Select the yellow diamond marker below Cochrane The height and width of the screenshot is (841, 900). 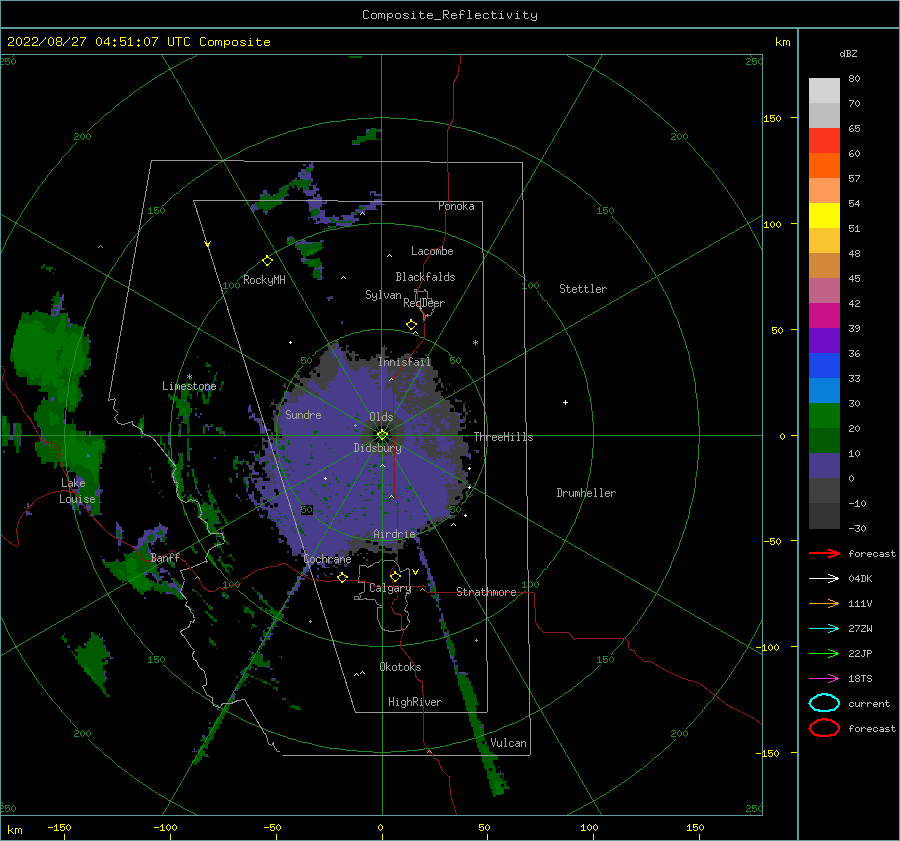click(343, 577)
